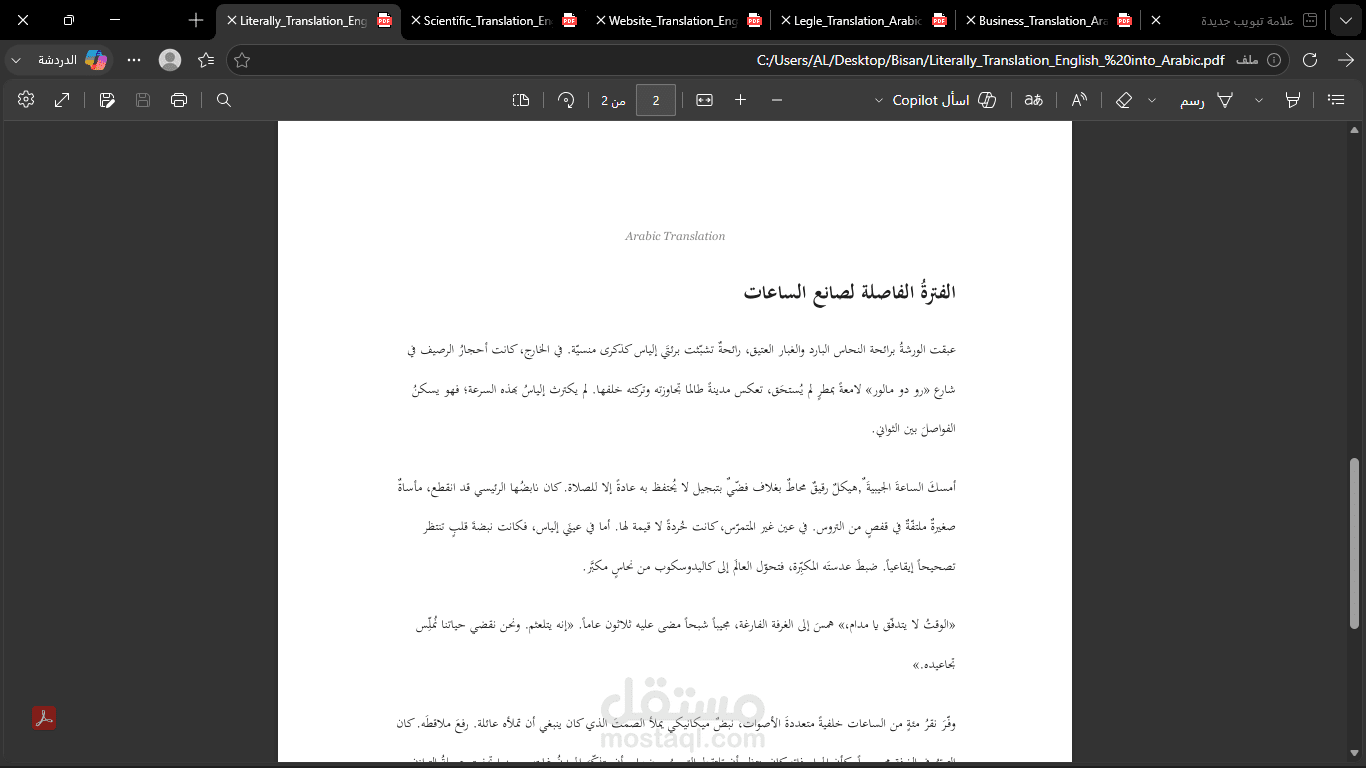Switch to Website_Translation tab

pyautogui.click(x=680, y=20)
